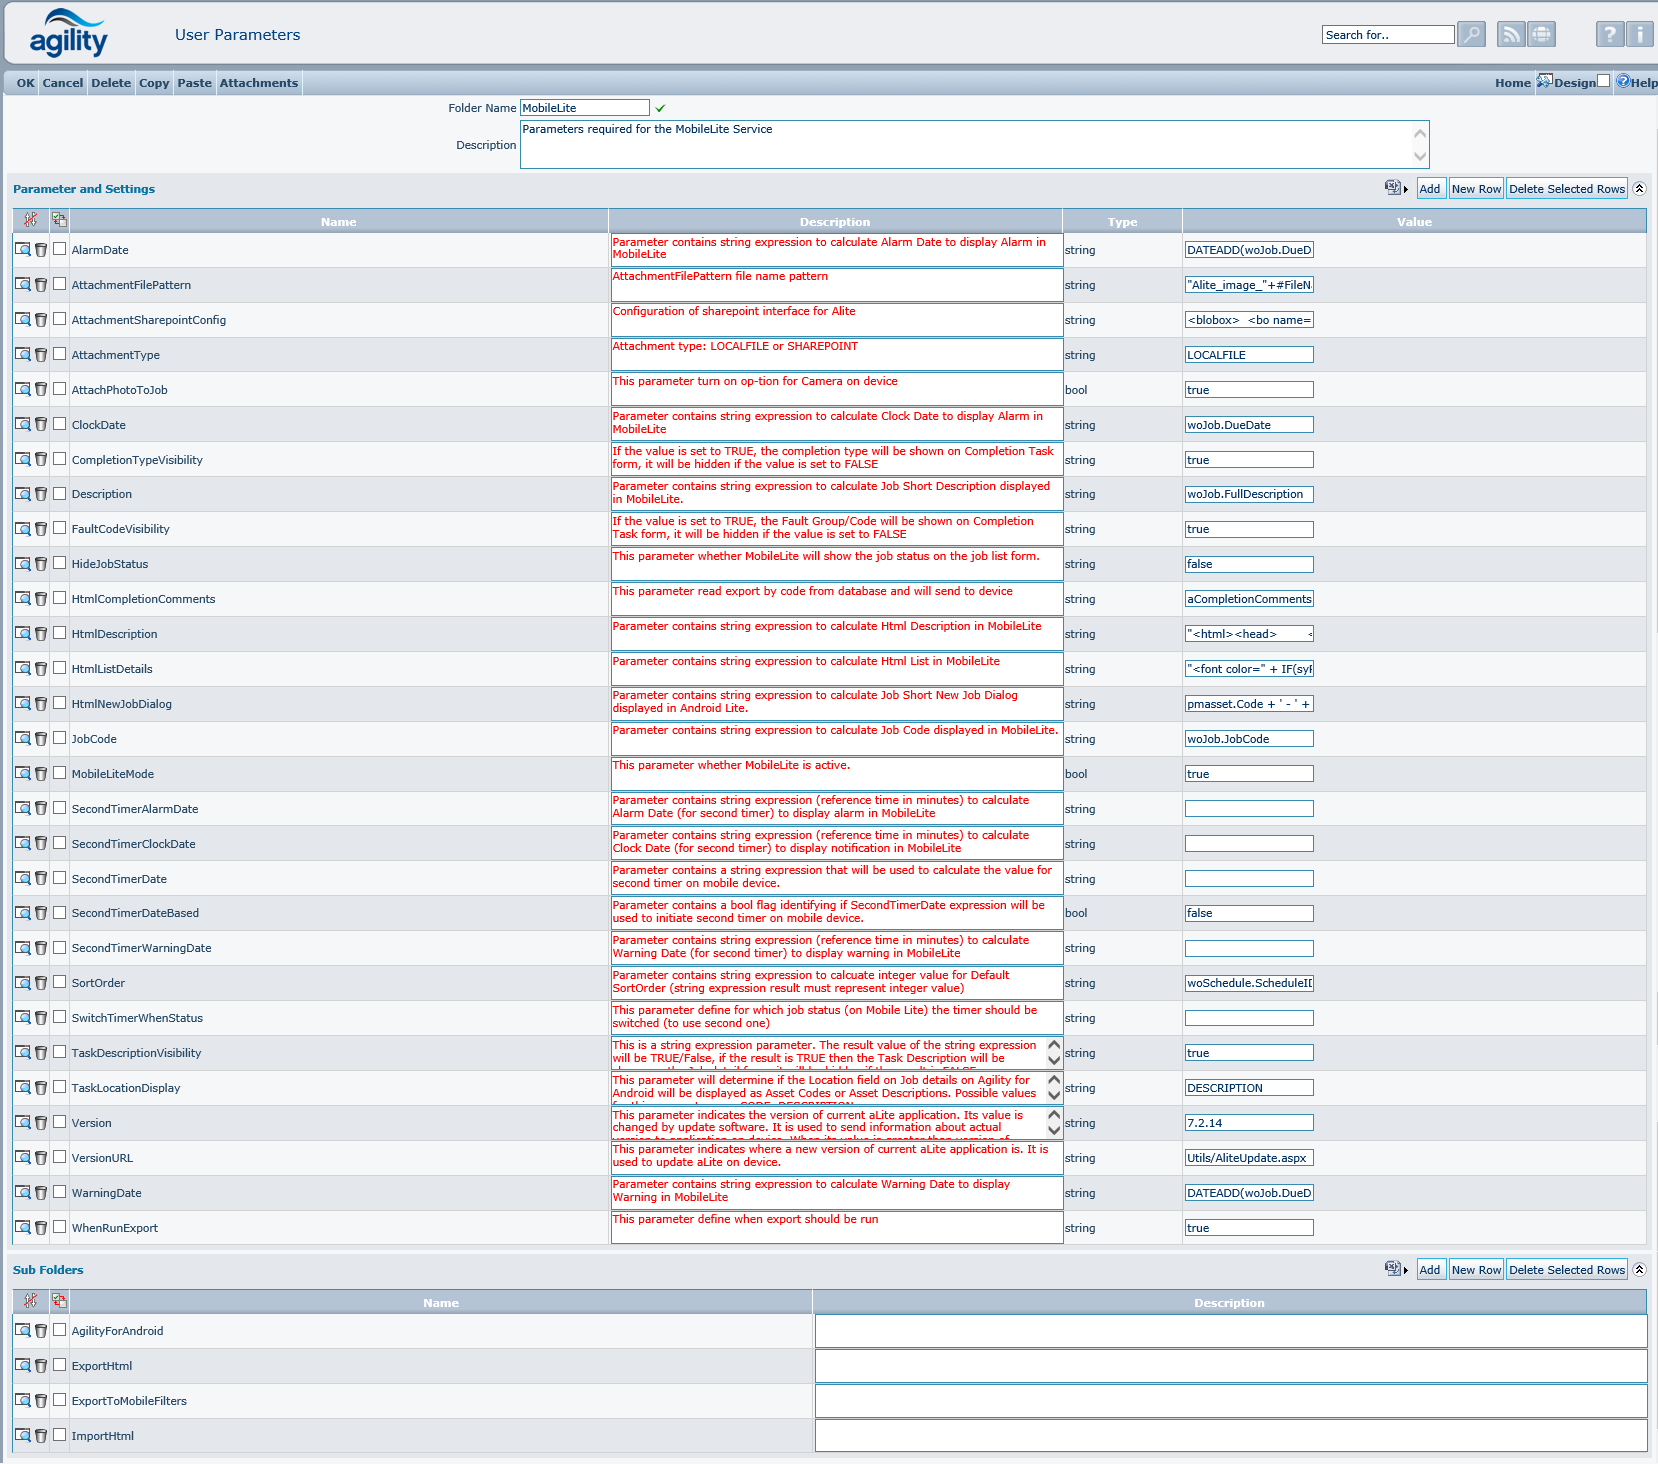Click invert-selection icon in Parameter grid header

click(x=59, y=220)
